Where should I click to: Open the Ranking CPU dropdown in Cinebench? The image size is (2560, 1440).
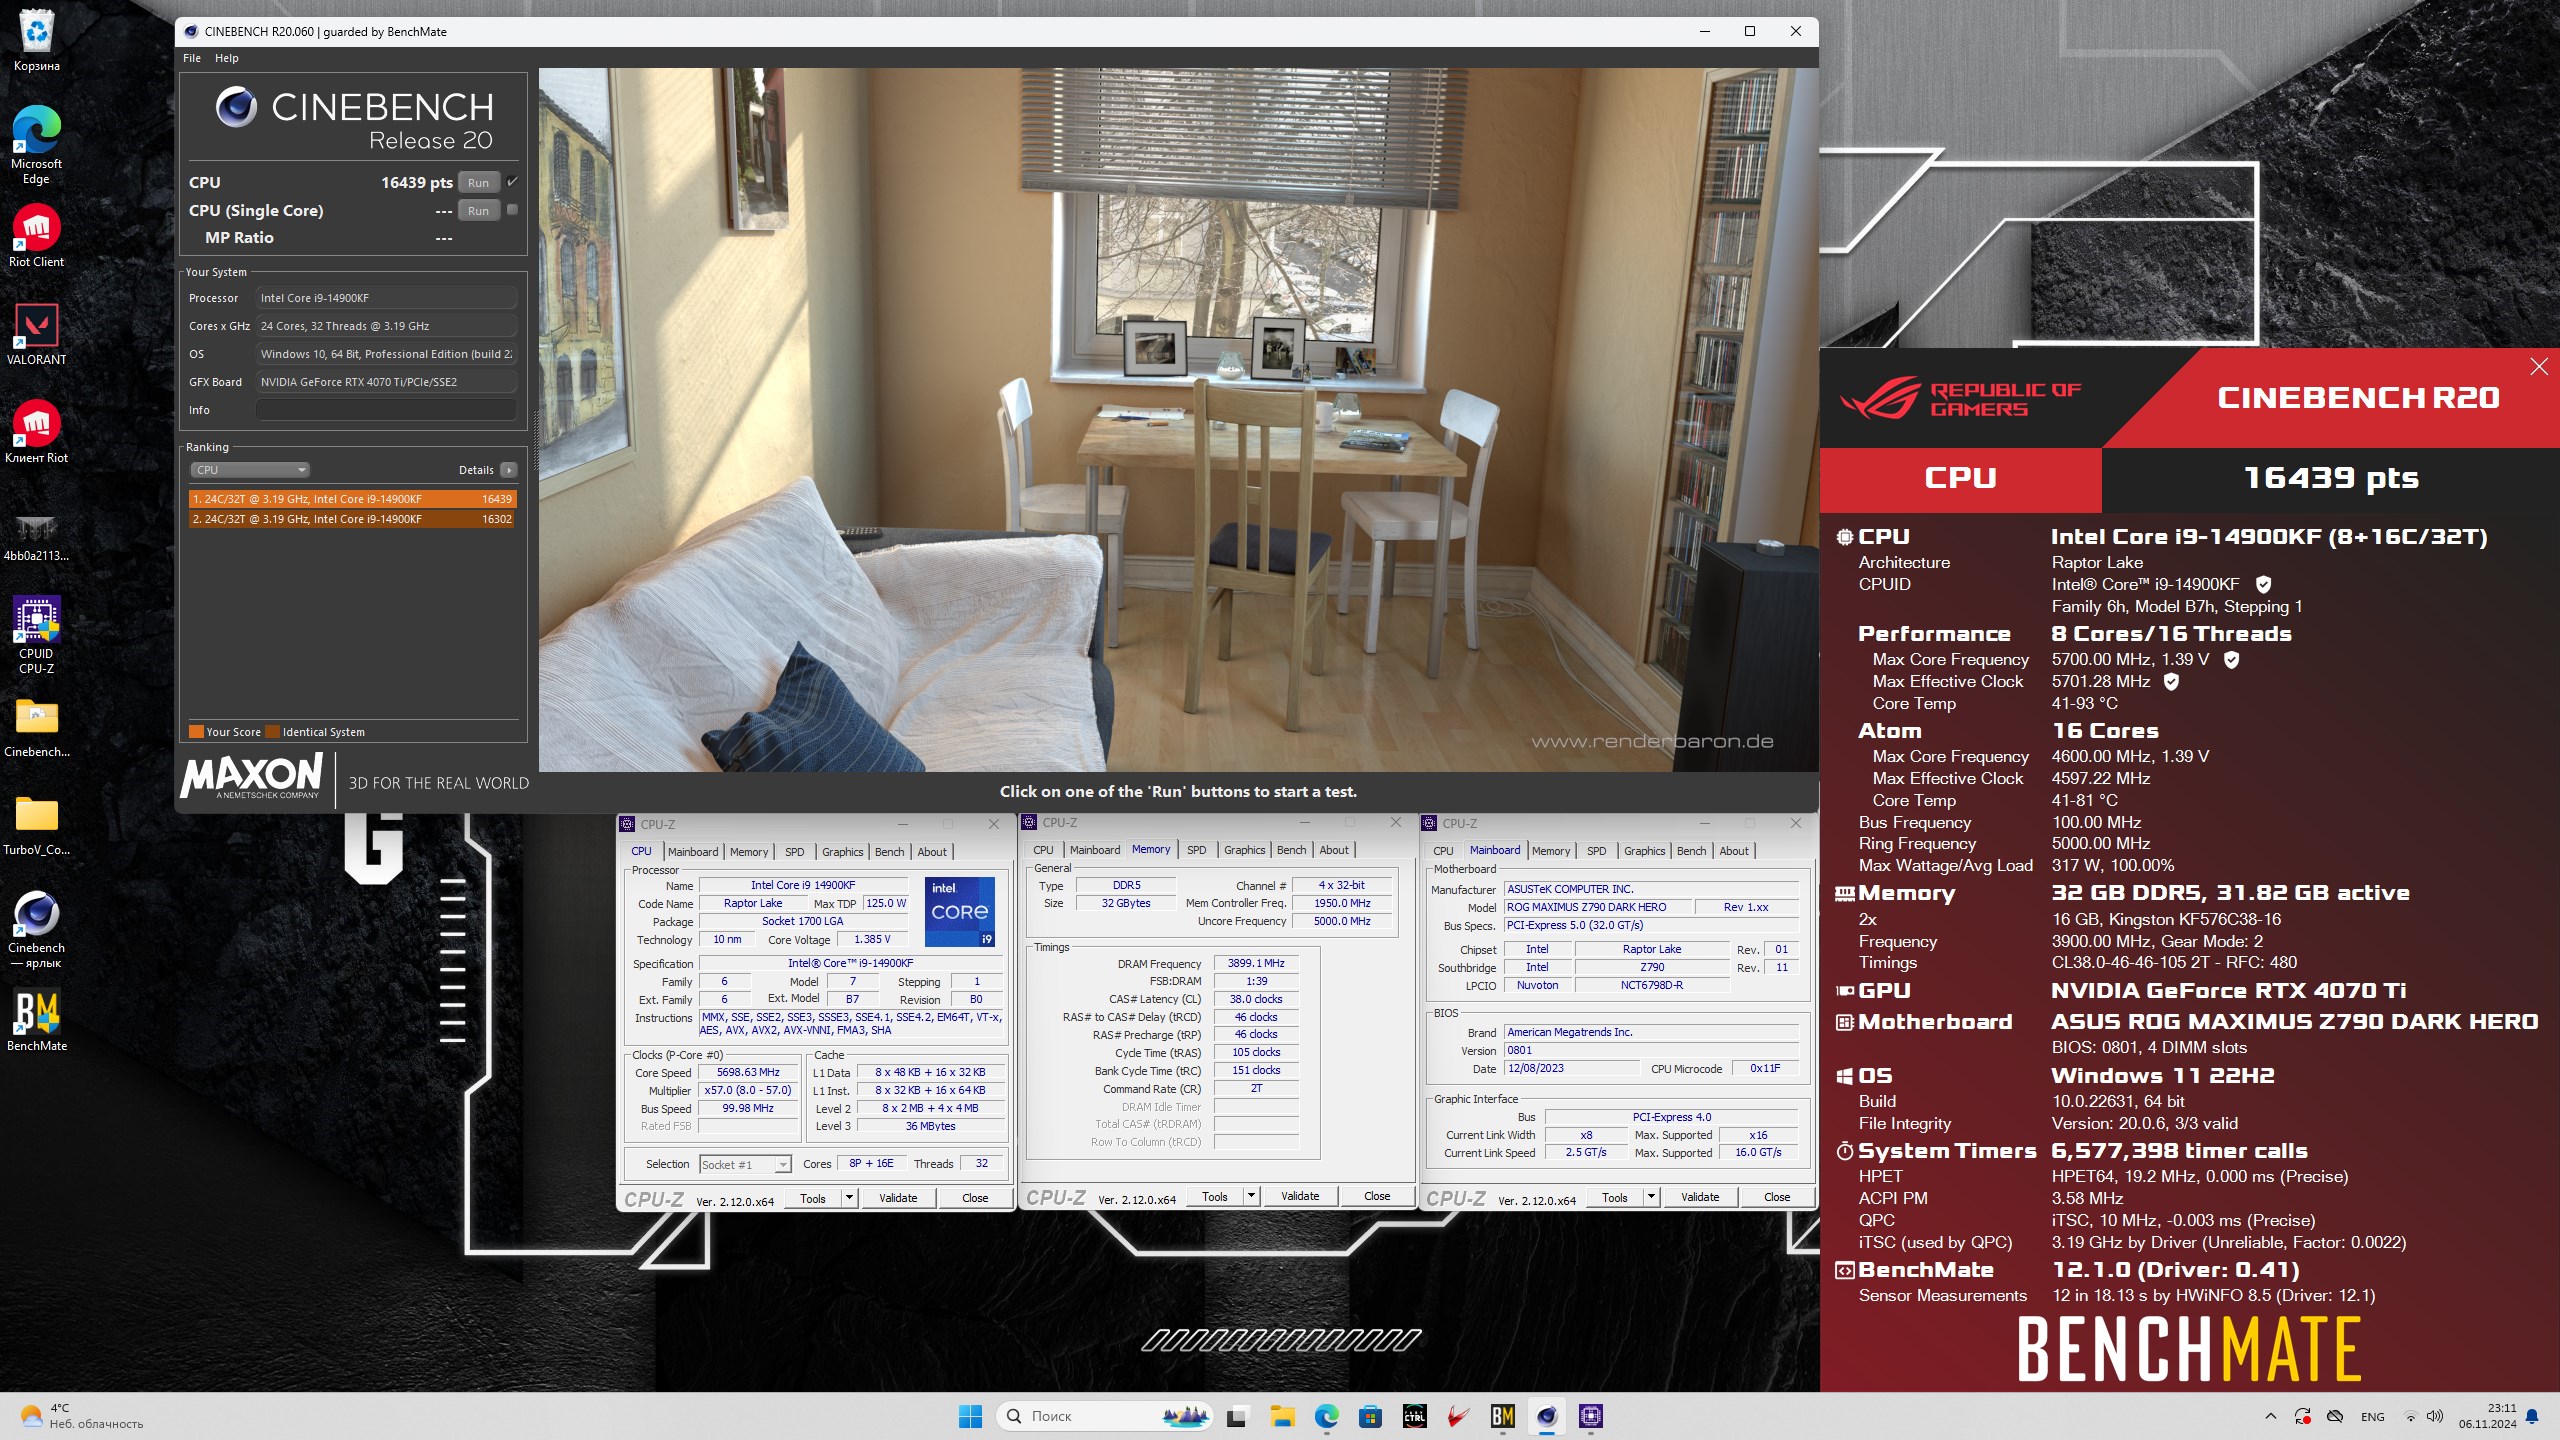click(x=250, y=470)
